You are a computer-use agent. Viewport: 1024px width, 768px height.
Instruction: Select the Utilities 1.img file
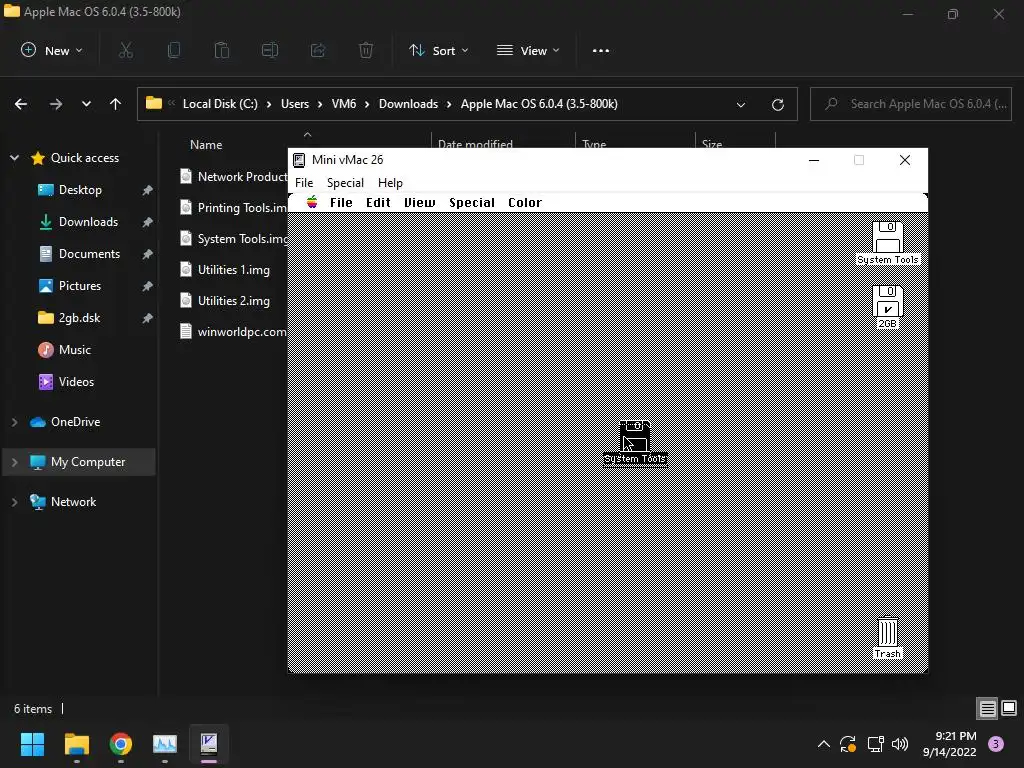click(225, 270)
